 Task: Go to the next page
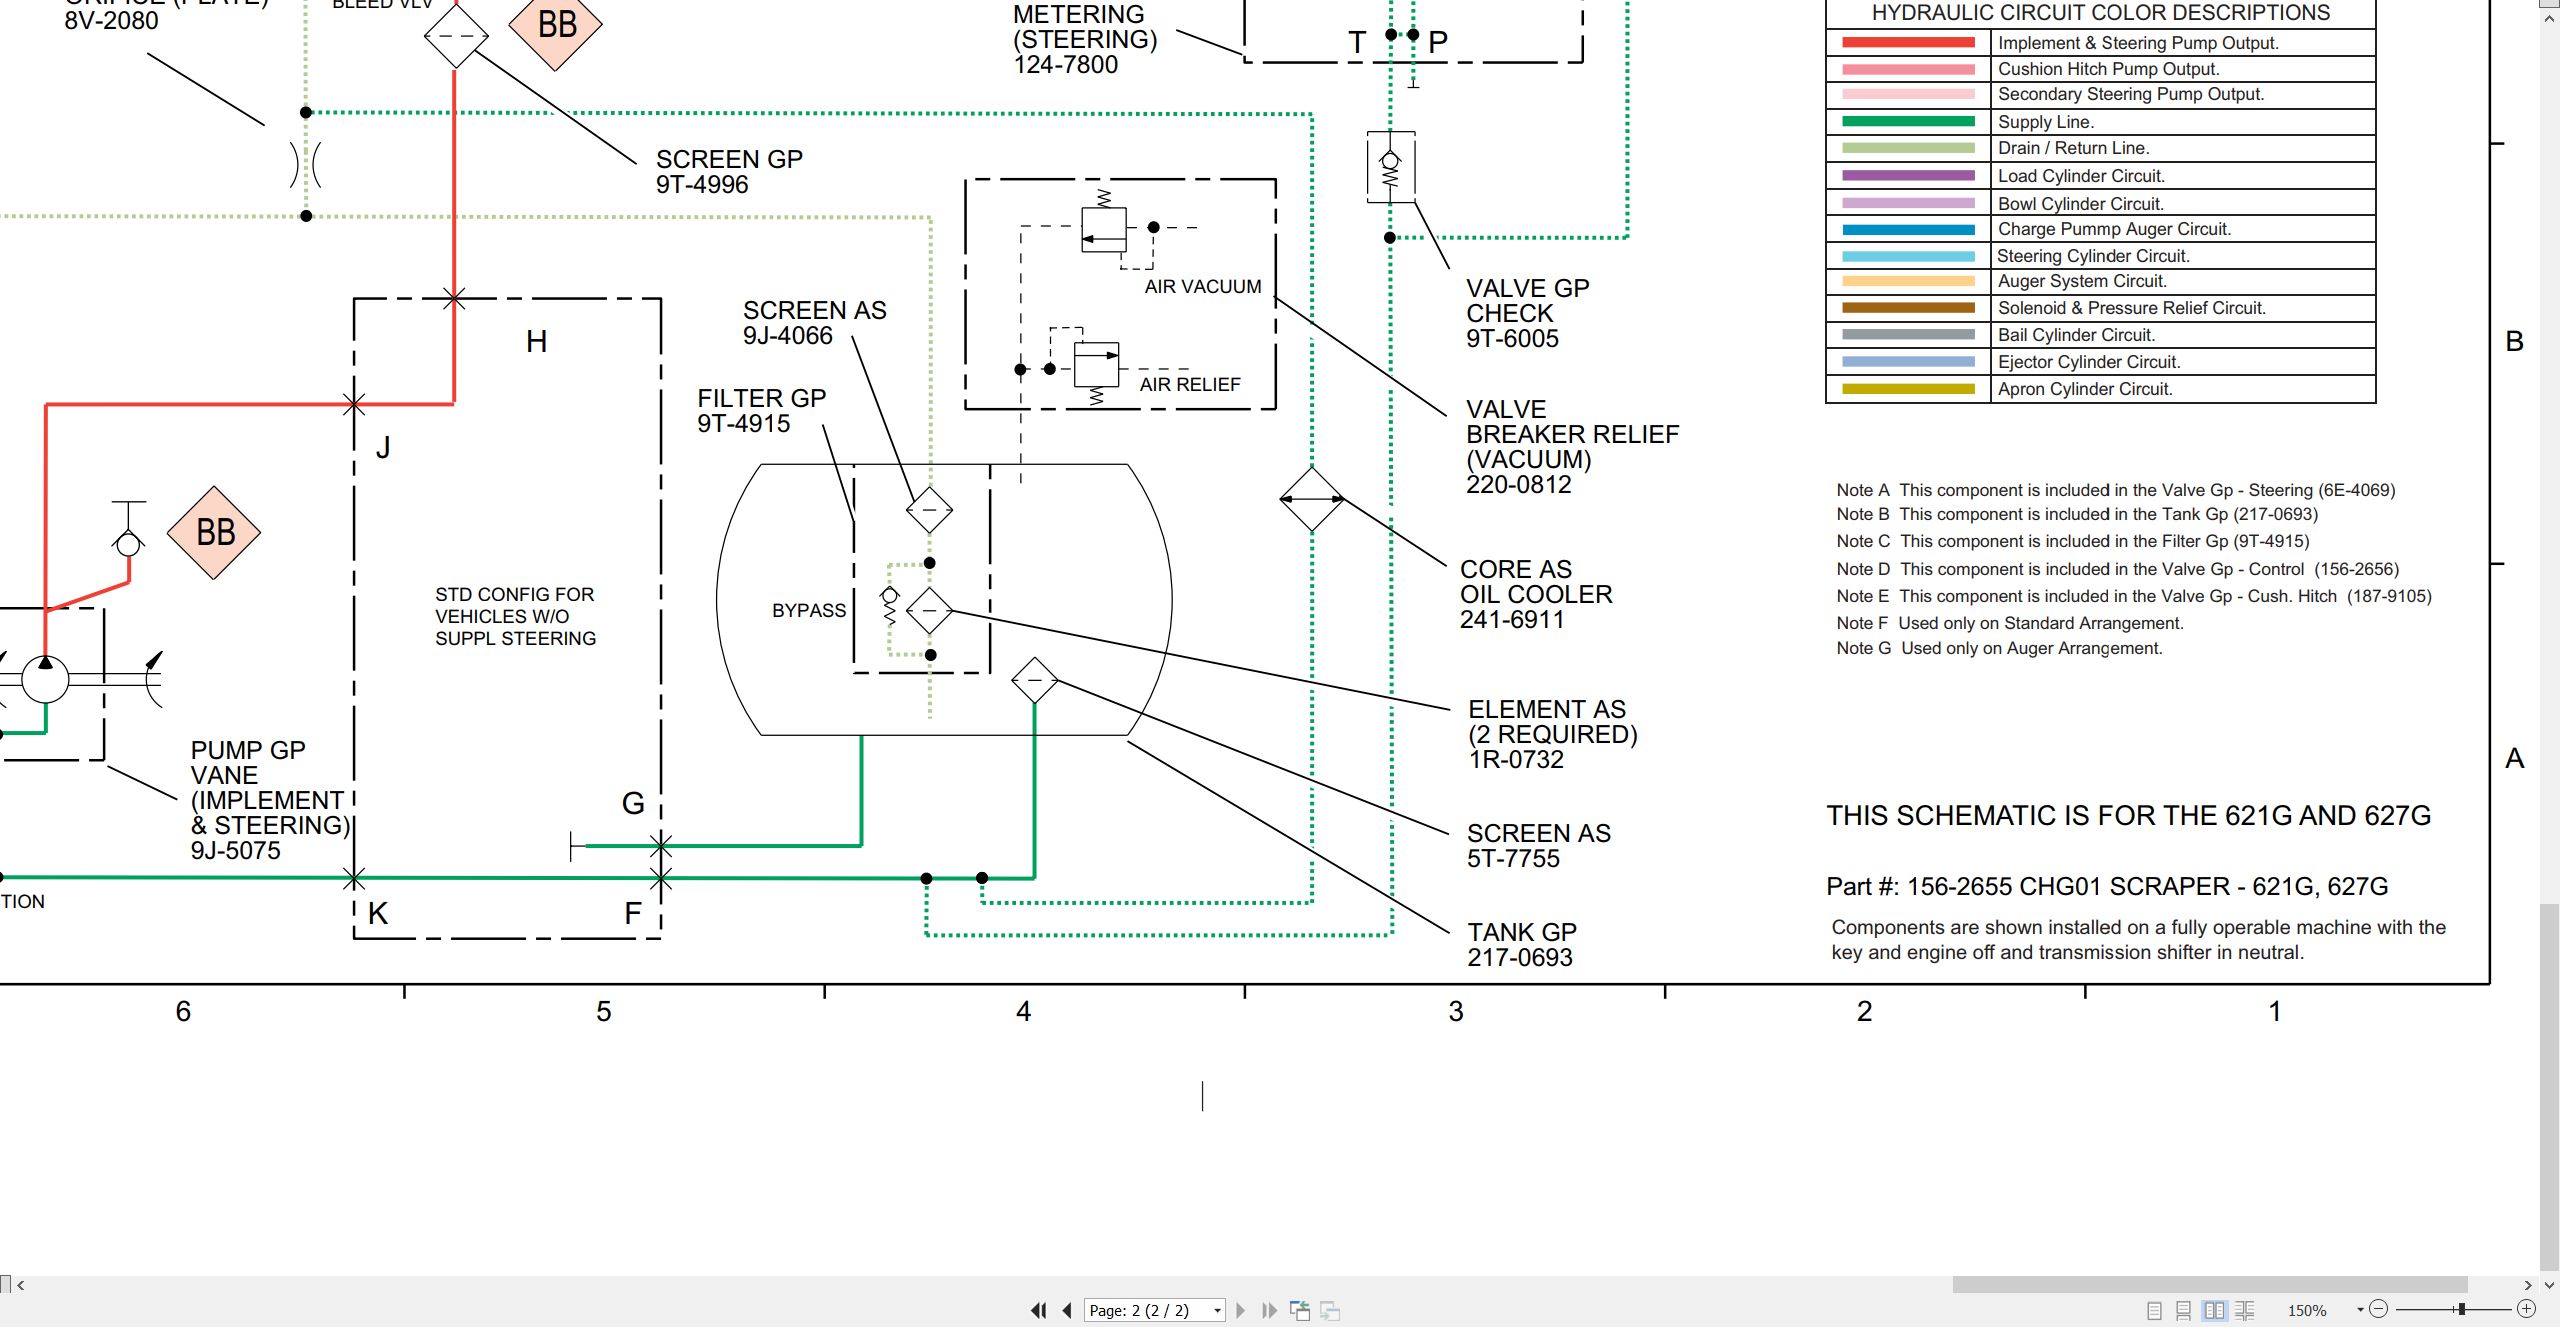tap(1241, 1310)
